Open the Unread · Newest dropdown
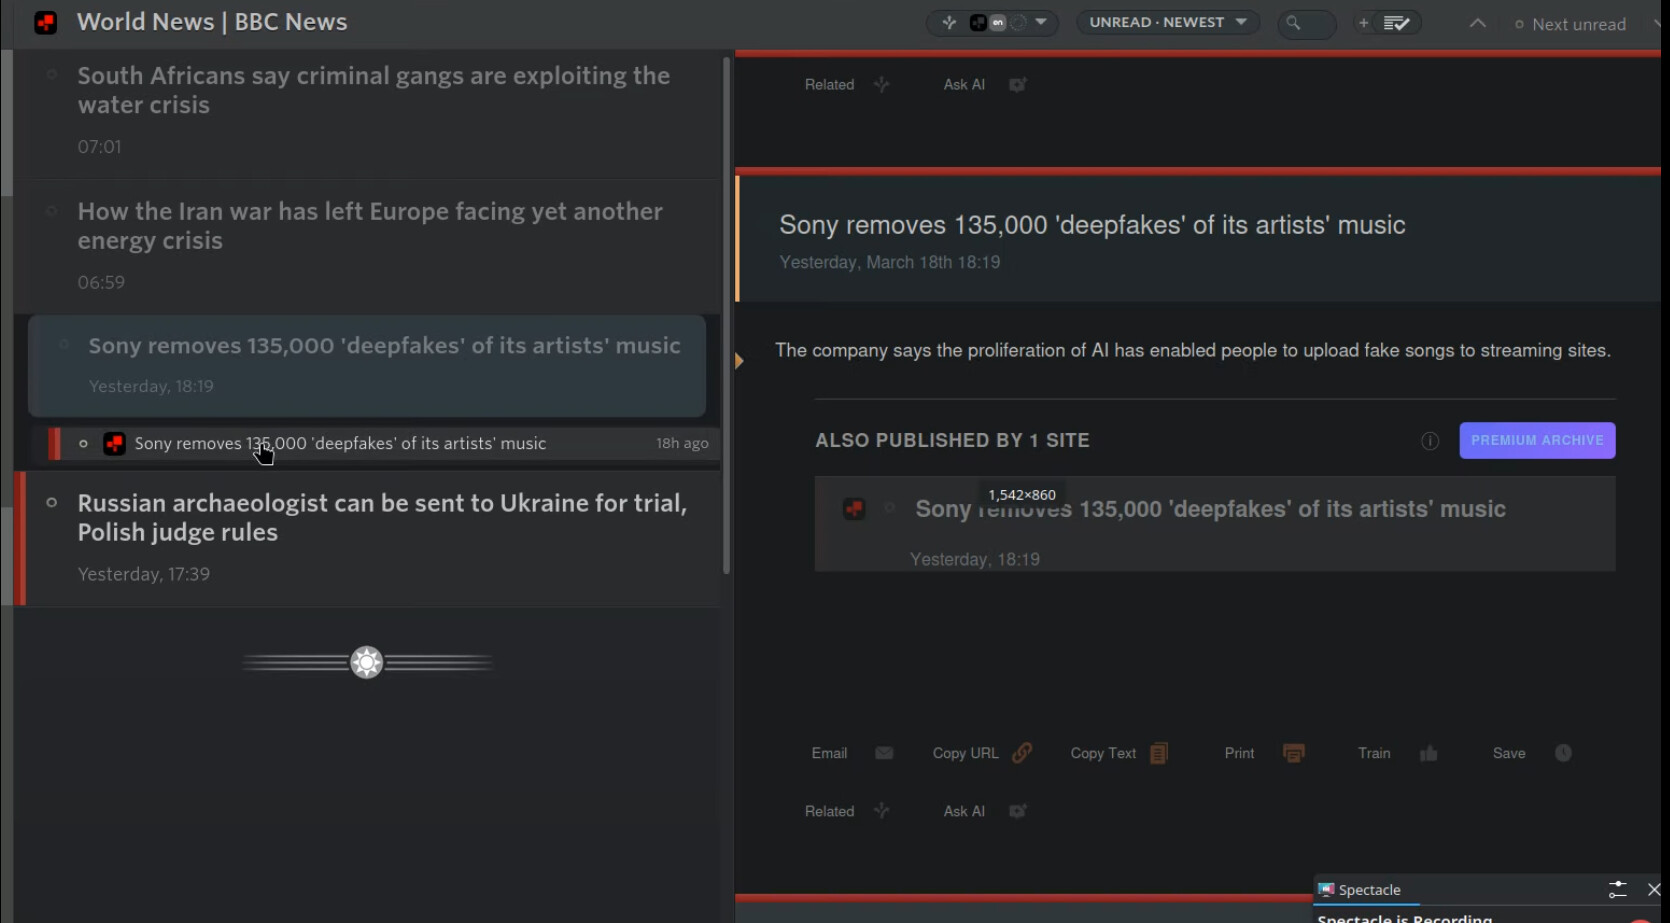The height and width of the screenshot is (923, 1670). tap(1167, 22)
